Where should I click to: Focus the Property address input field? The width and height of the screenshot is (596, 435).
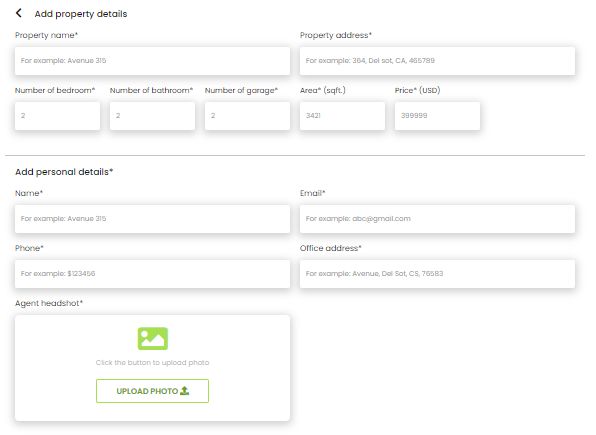coord(437,61)
